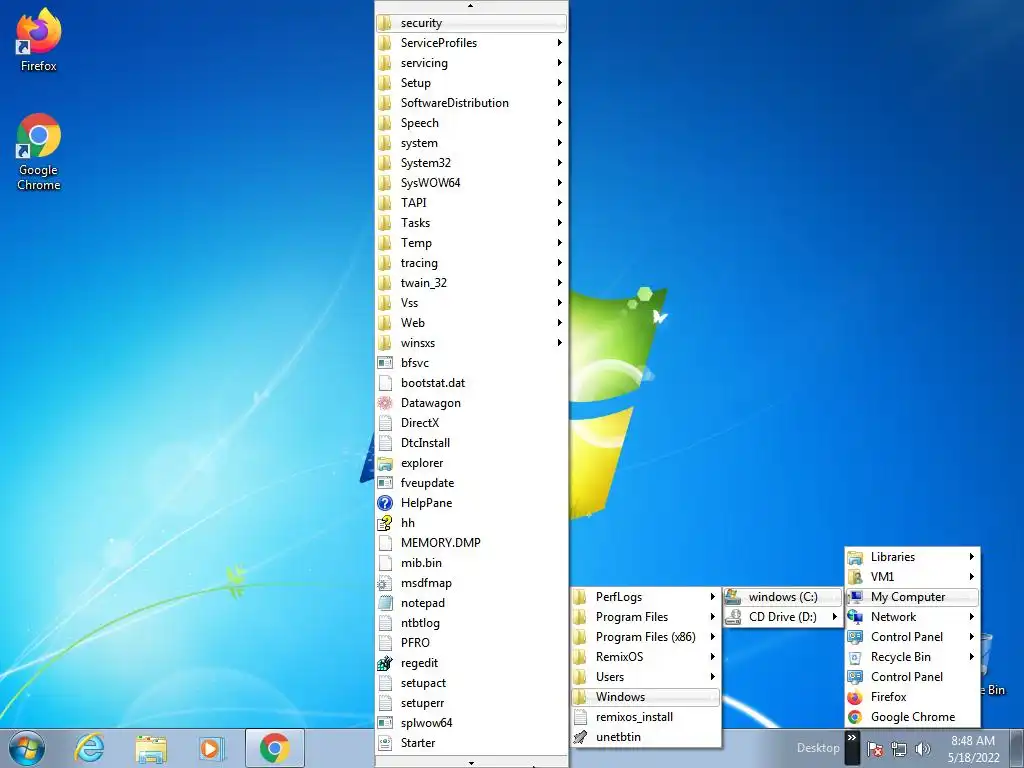The height and width of the screenshot is (768, 1024).
Task: Click HelpPane question mark icon
Action: 385,503
